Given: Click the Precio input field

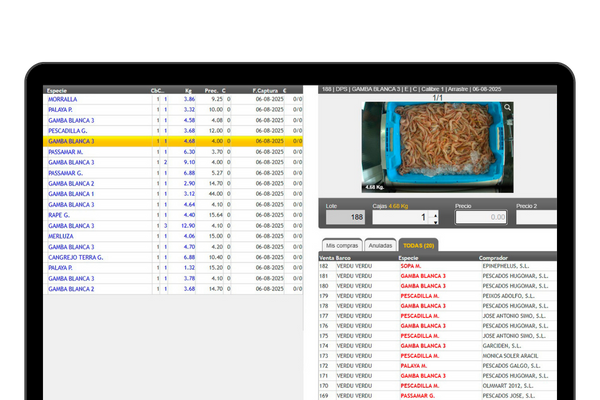Looking at the screenshot, I should [x=480, y=217].
